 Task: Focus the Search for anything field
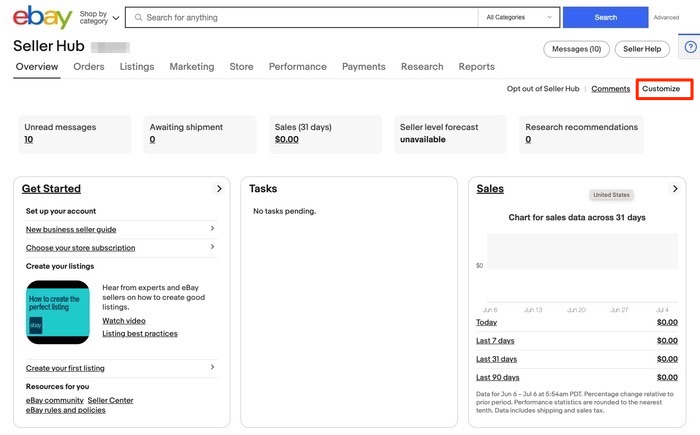coord(305,17)
